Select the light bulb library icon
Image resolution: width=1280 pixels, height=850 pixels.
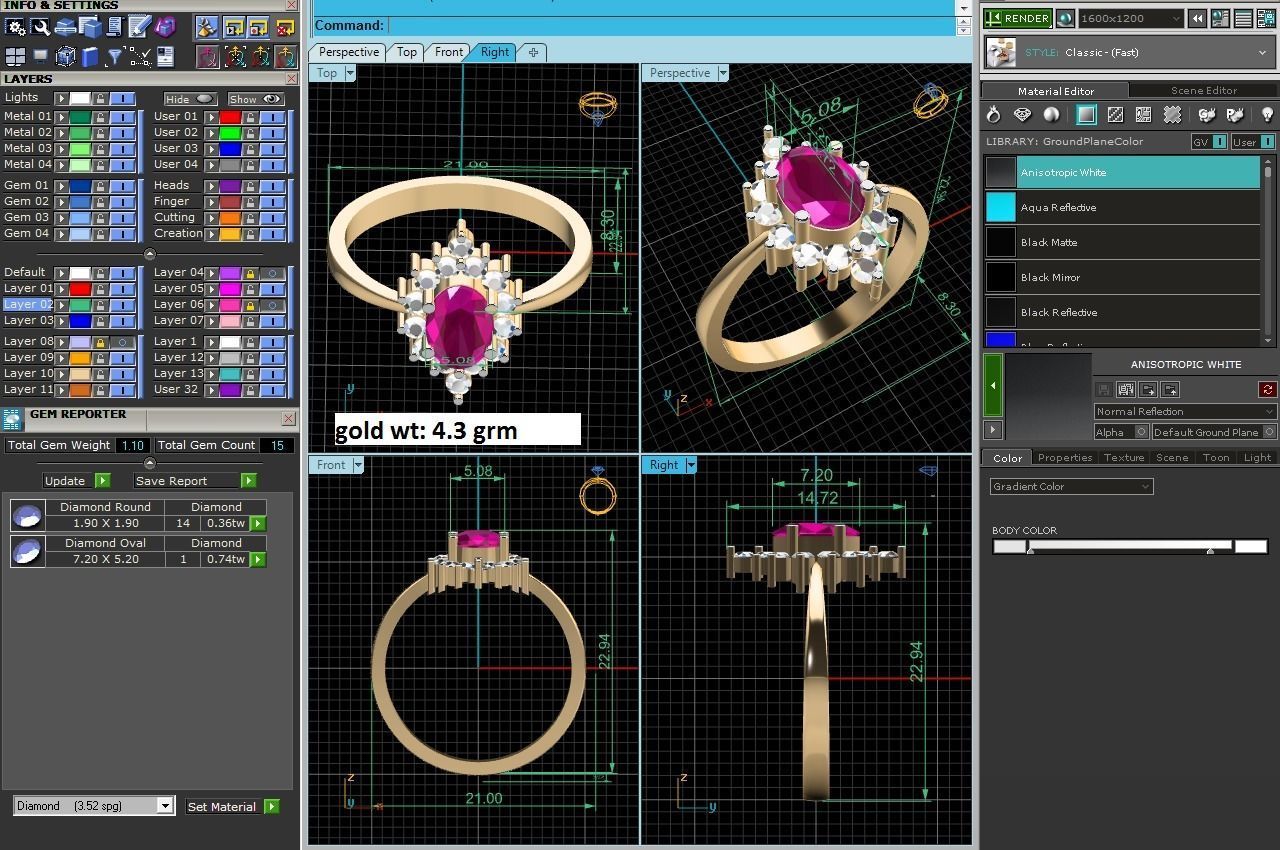coord(1267,115)
